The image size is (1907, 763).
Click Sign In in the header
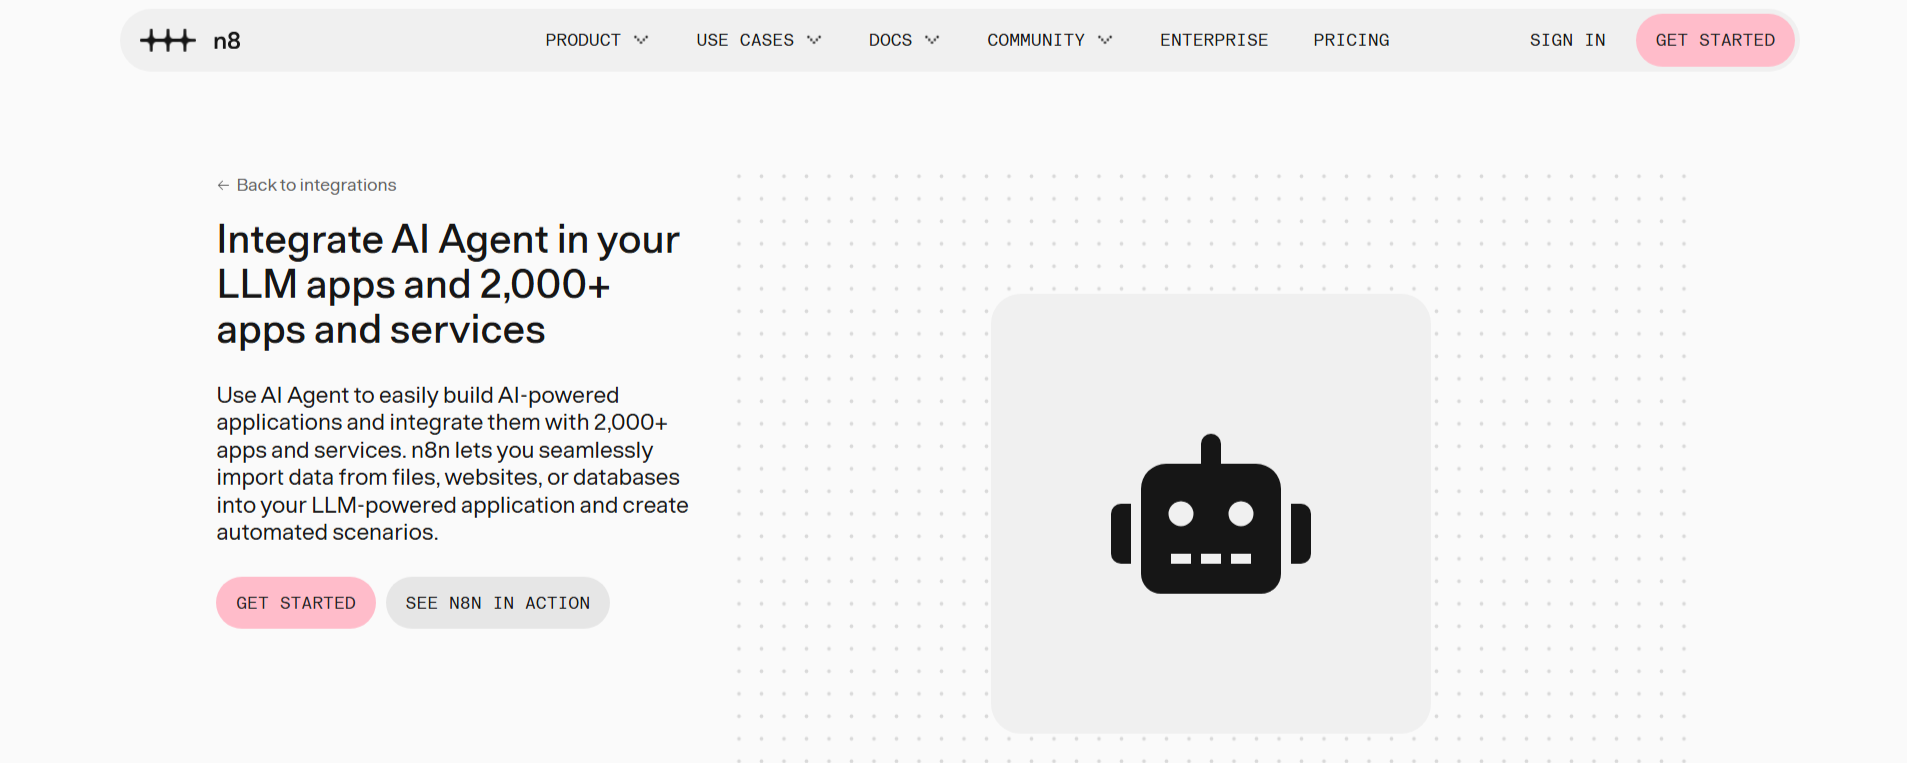pyautogui.click(x=1567, y=40)
